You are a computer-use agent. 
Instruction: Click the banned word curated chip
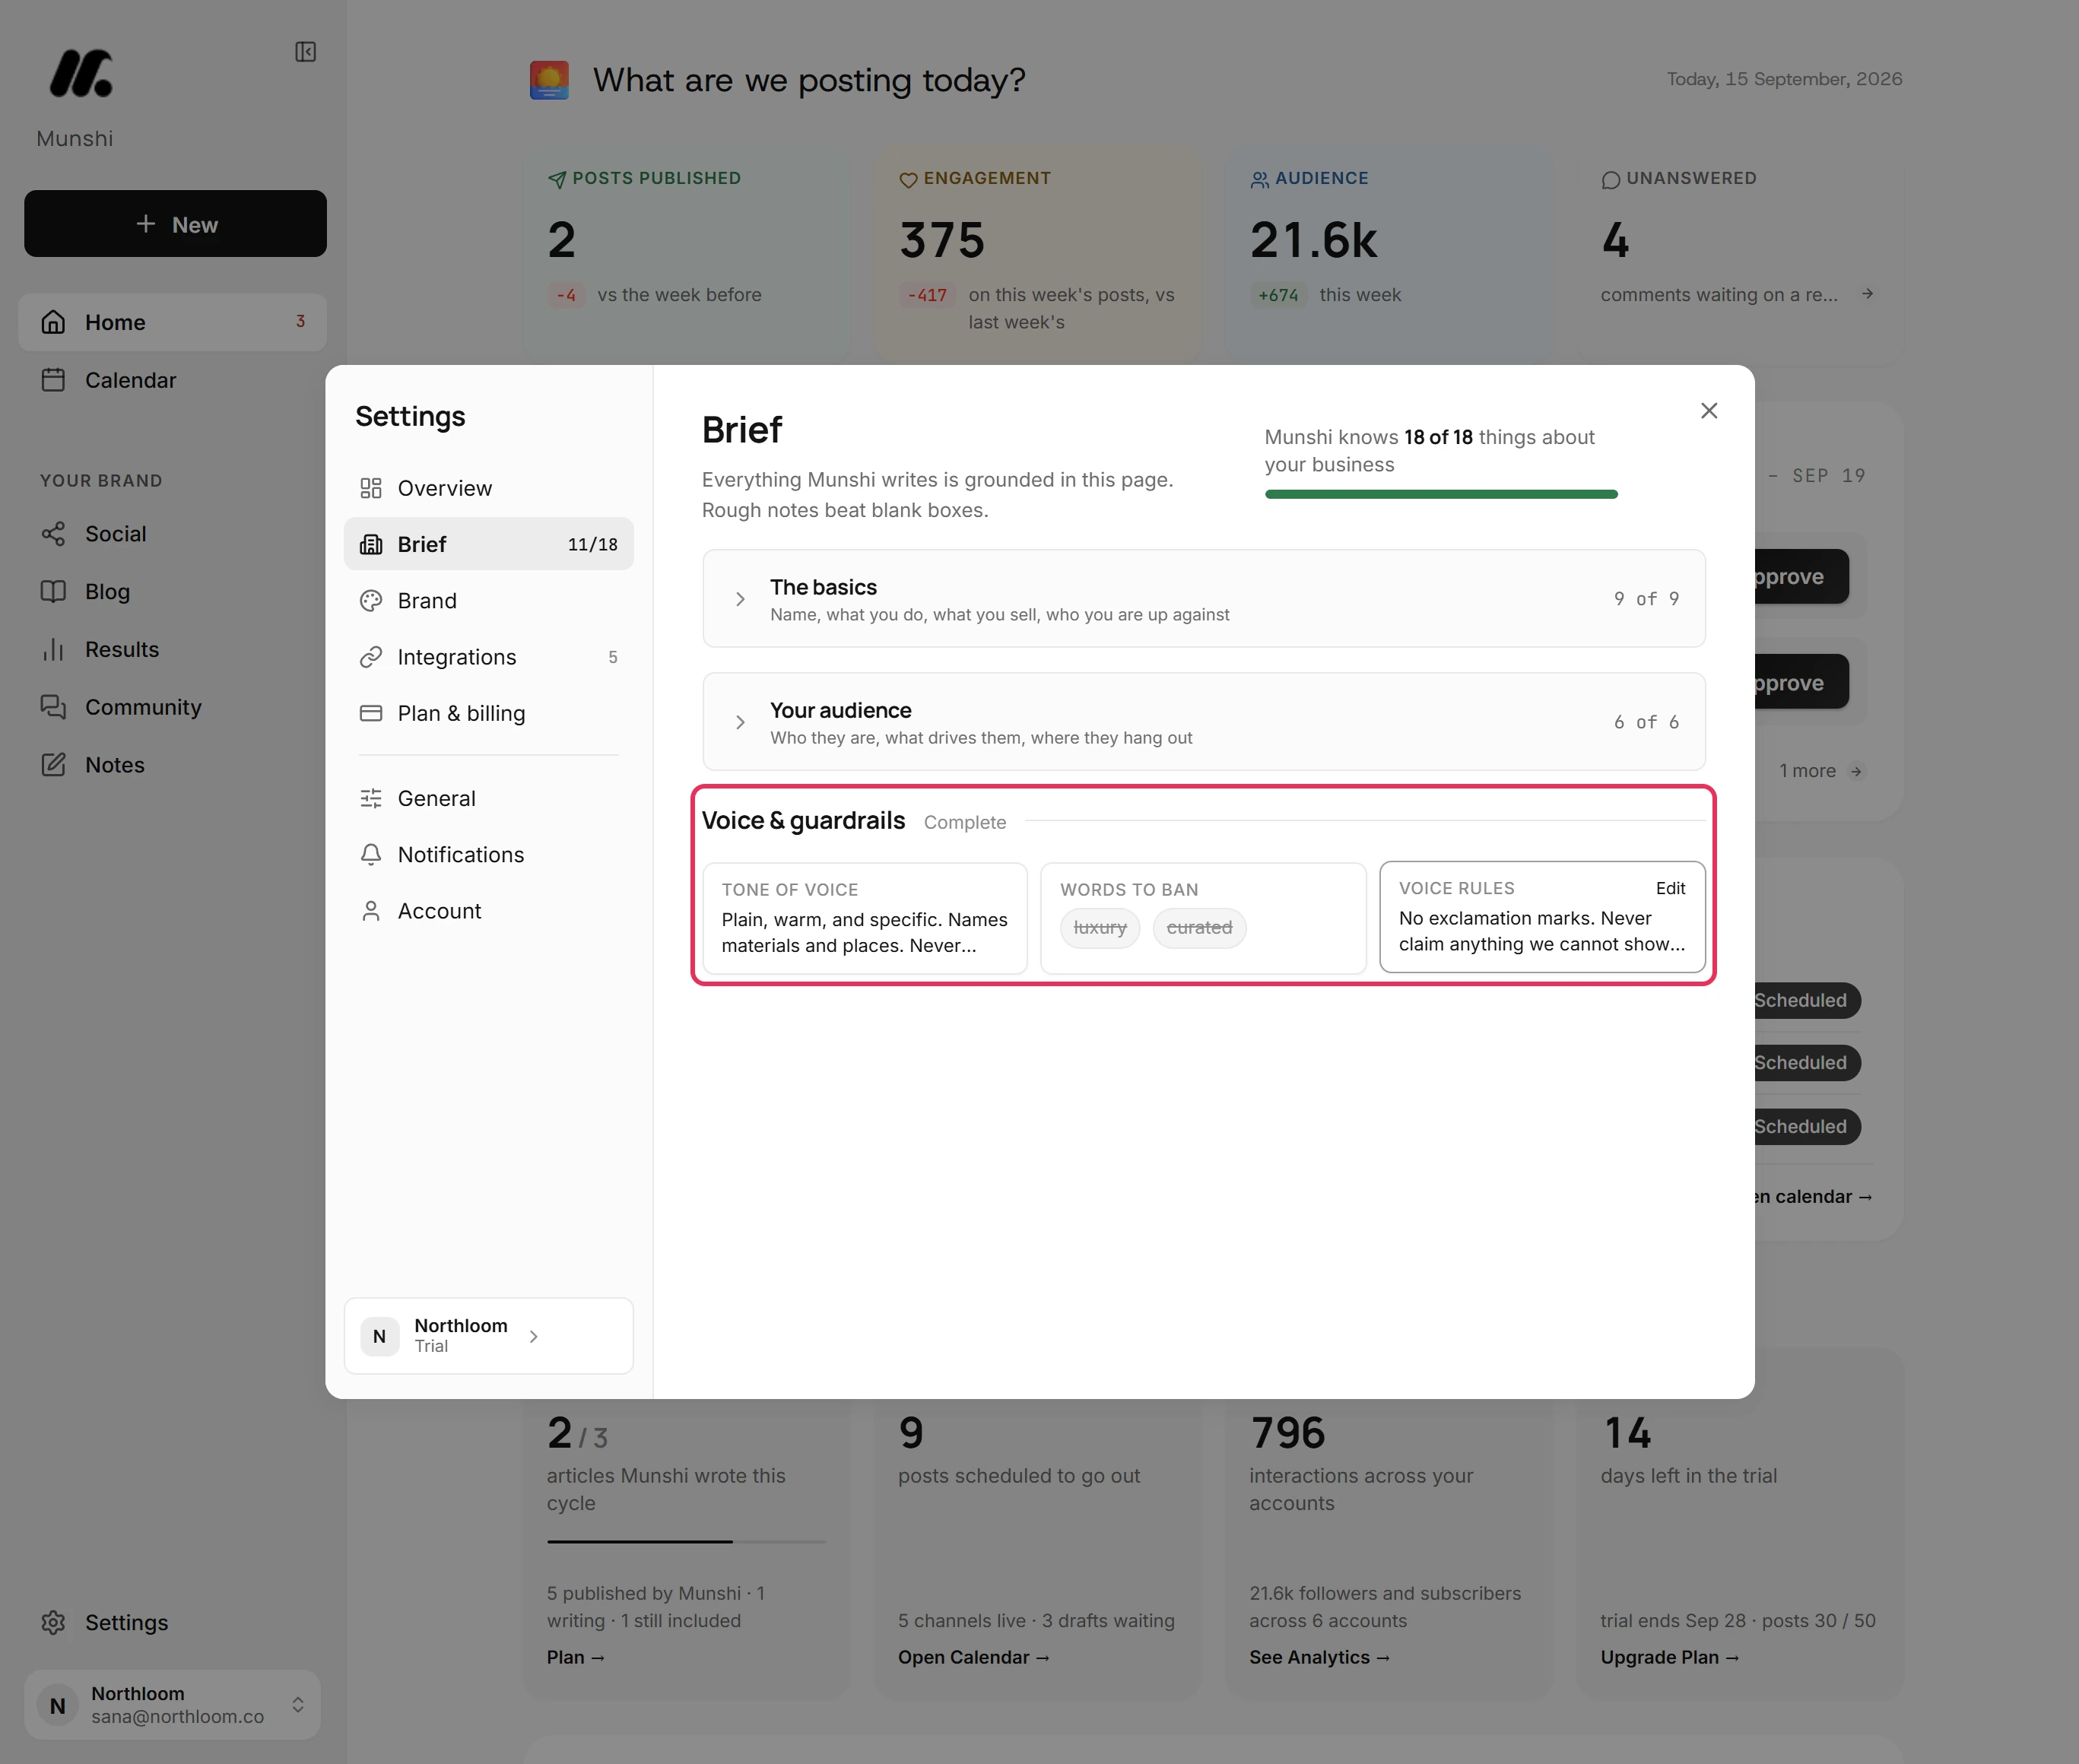coord(1199,927)
